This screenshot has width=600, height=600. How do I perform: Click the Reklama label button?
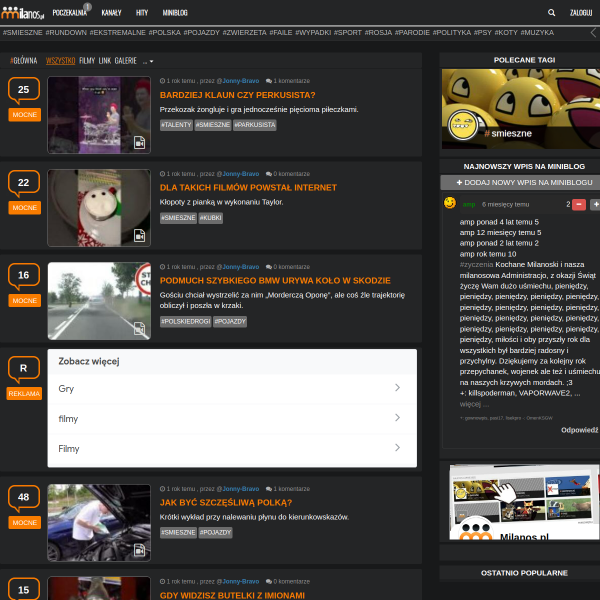click(24, 394)
